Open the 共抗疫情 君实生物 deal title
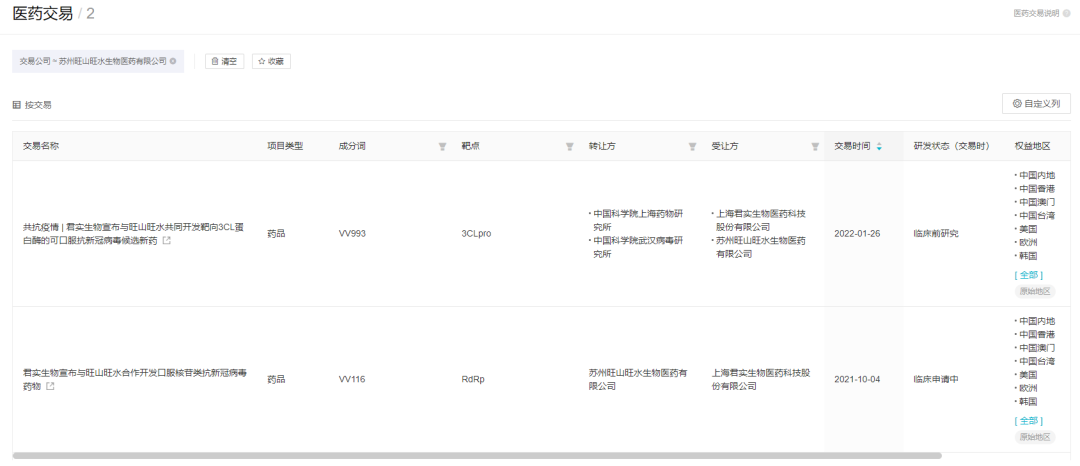Viewport: 1080px width, 466px height. (135, 234)
